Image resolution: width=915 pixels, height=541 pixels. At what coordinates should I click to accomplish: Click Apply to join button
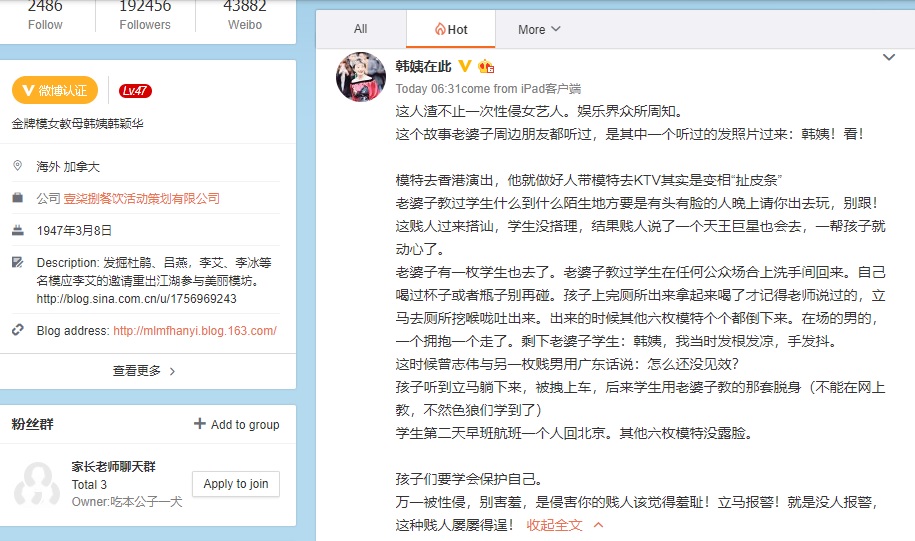tap(236, 484)
